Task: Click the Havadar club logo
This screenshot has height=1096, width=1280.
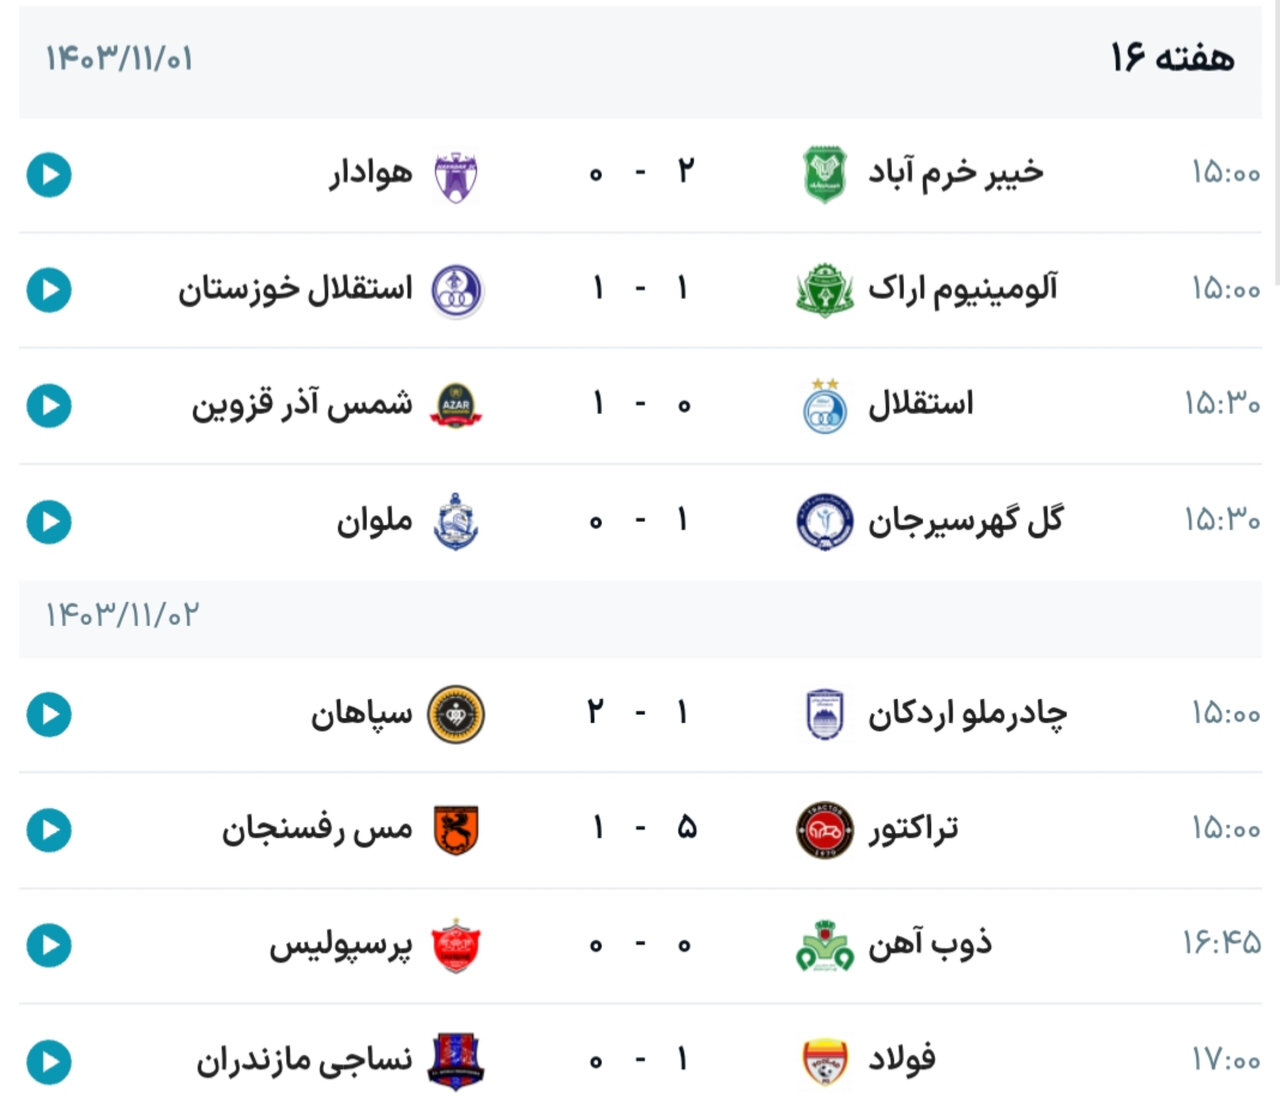Action: pyautogui.click(x=456, y=177)
